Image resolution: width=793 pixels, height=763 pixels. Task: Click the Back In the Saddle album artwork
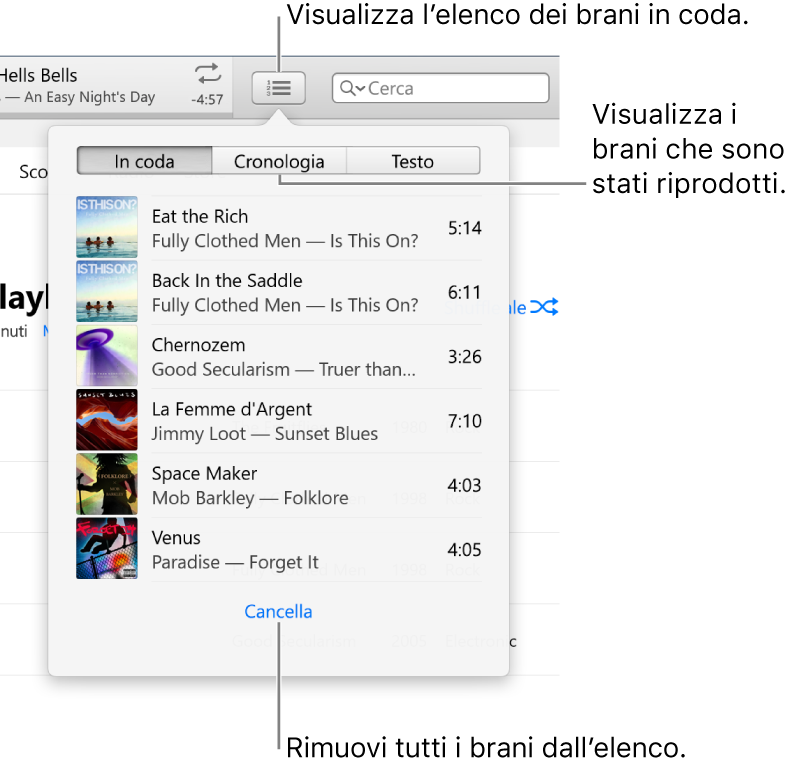pos(107,291)
